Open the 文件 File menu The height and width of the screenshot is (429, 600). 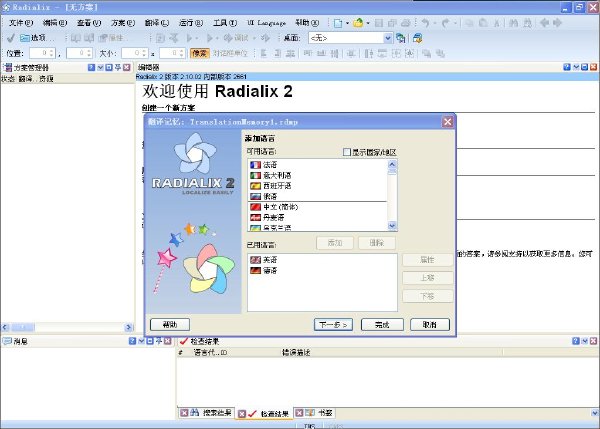[x=21, y=23]
